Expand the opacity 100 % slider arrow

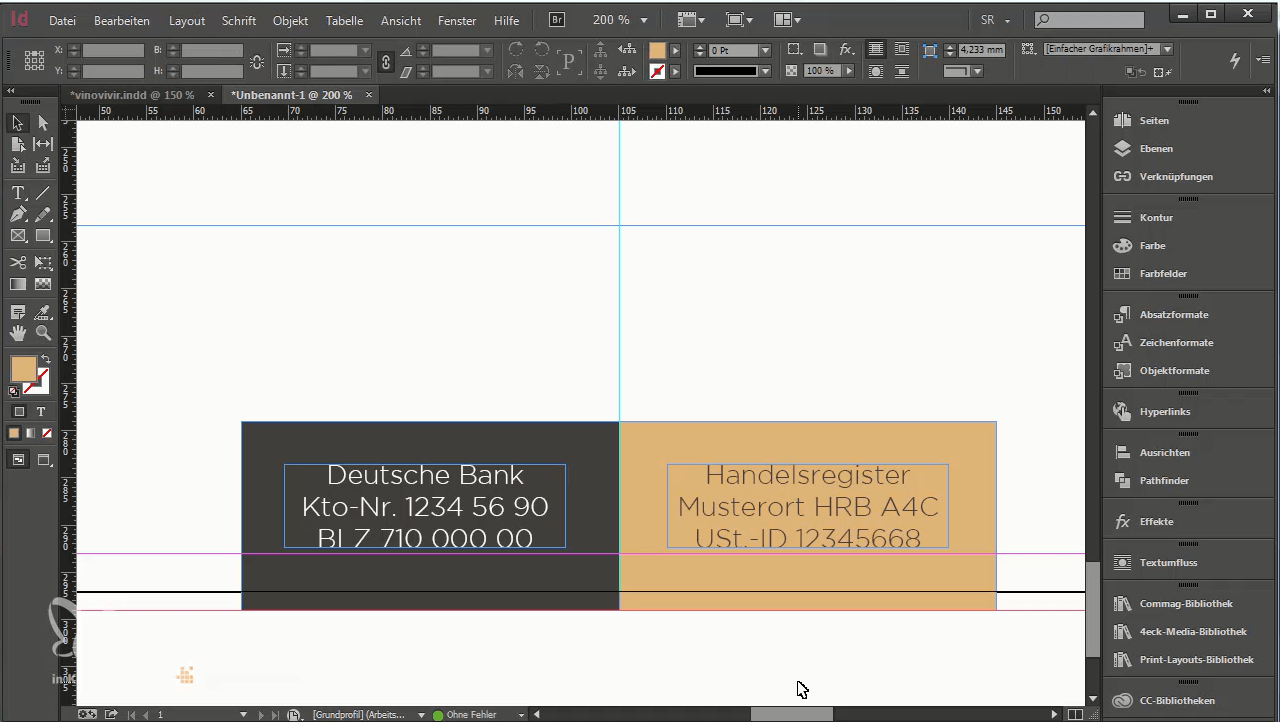pos(849,71)
